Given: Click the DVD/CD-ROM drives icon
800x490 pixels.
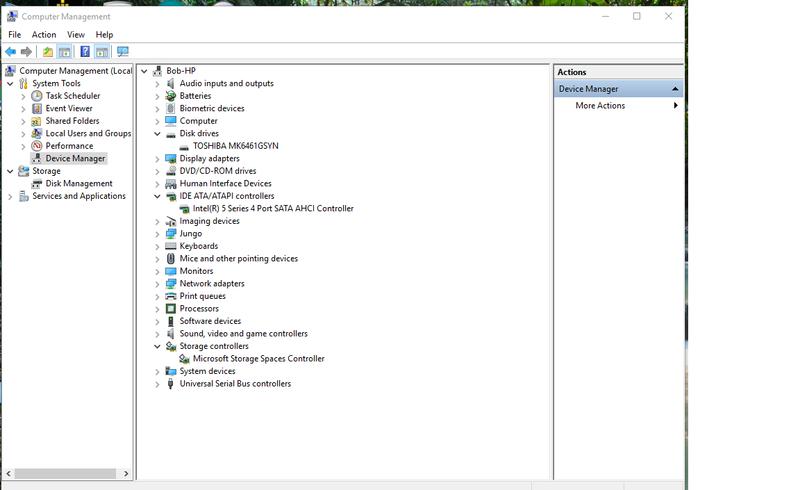Looking at the screenshot, I should [171, 171].
